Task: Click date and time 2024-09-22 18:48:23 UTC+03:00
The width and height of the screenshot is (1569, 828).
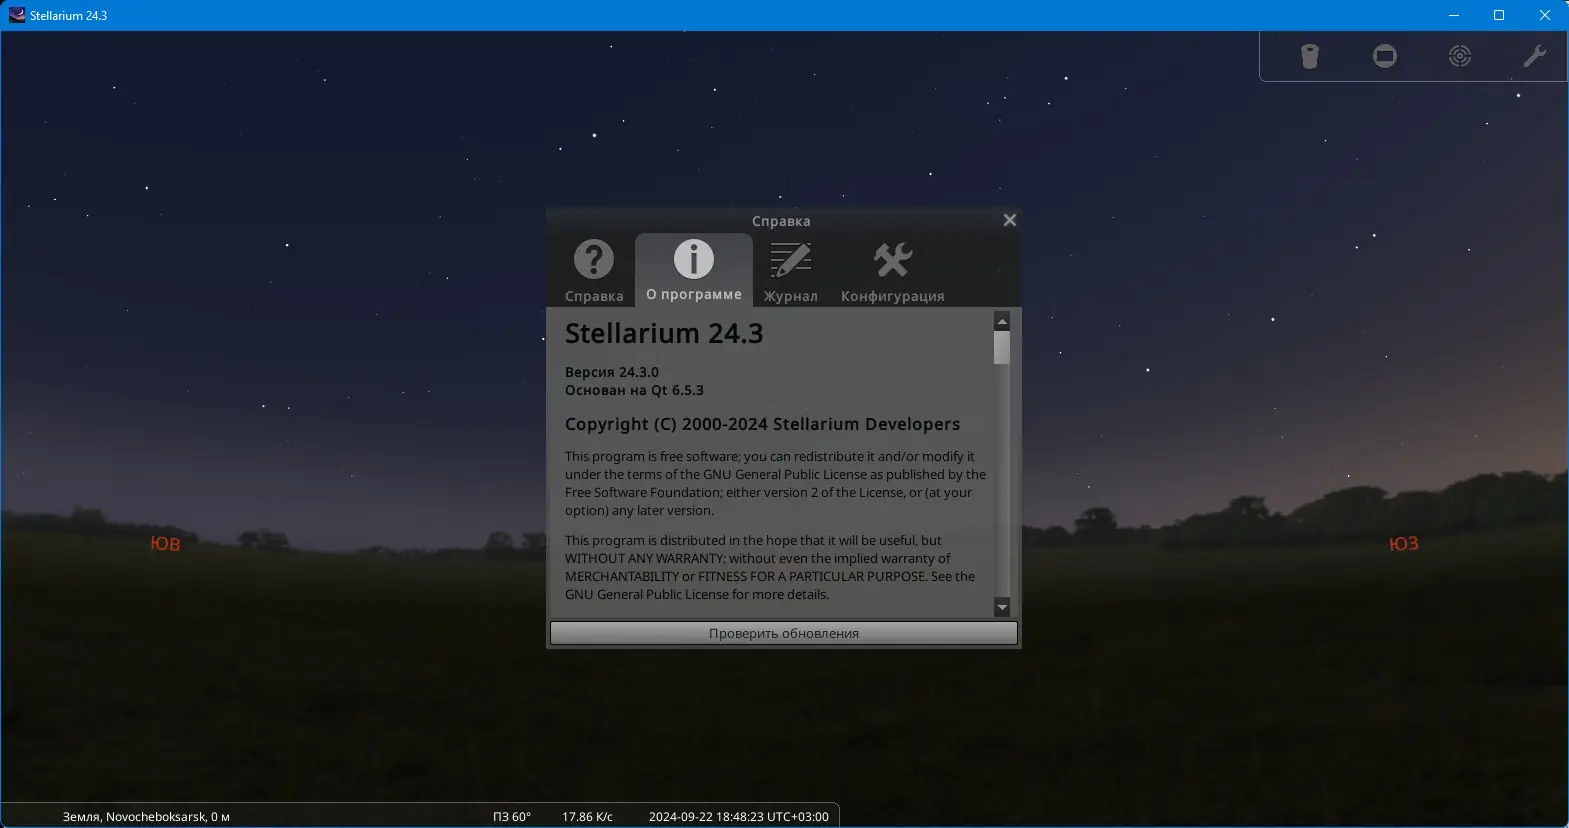Action: point(739,816)
